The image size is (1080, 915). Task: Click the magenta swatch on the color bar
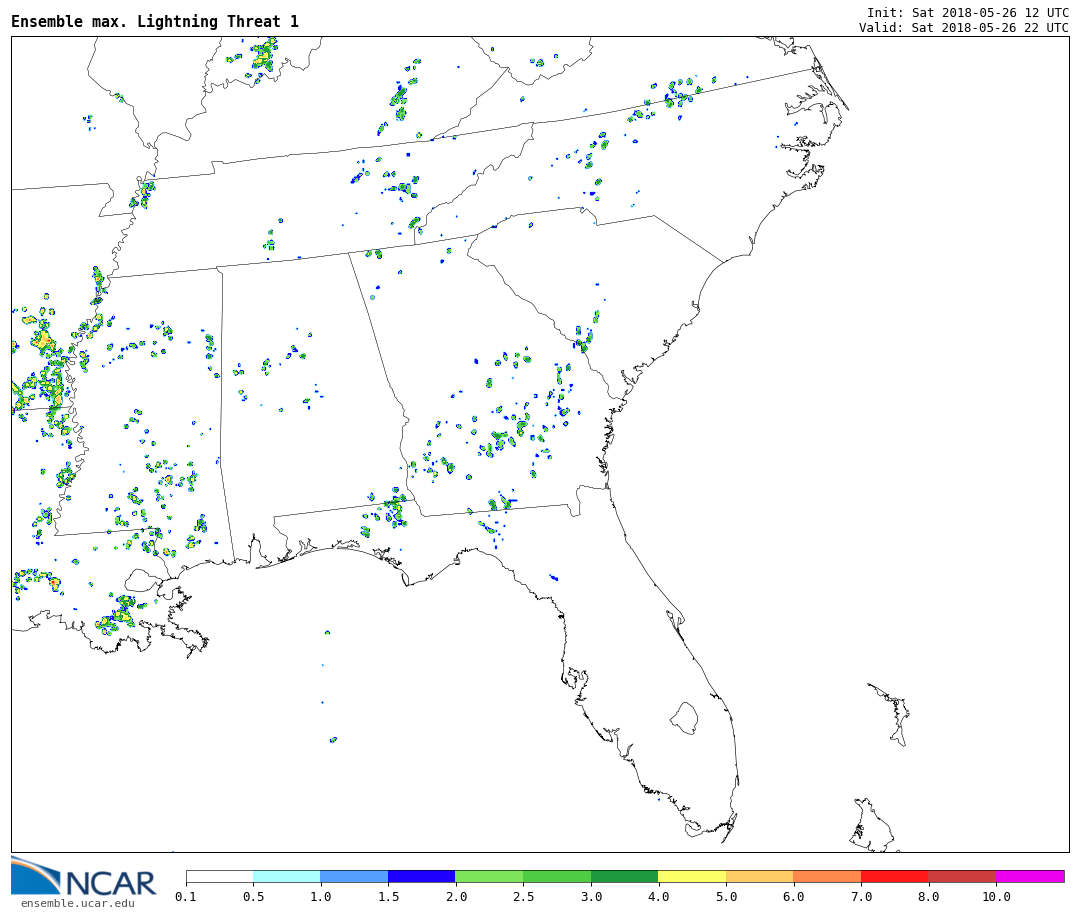pyautogui.click(x=1029, y=876)
